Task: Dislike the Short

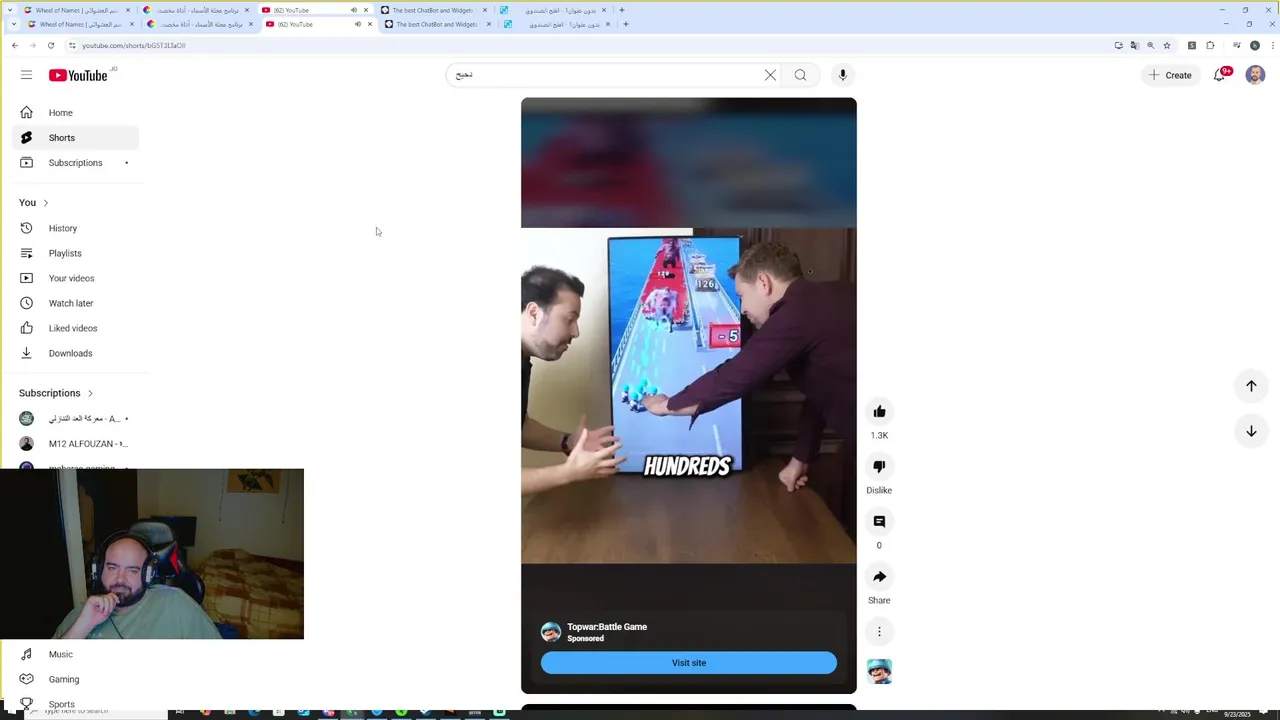Action: coord(879,467)
